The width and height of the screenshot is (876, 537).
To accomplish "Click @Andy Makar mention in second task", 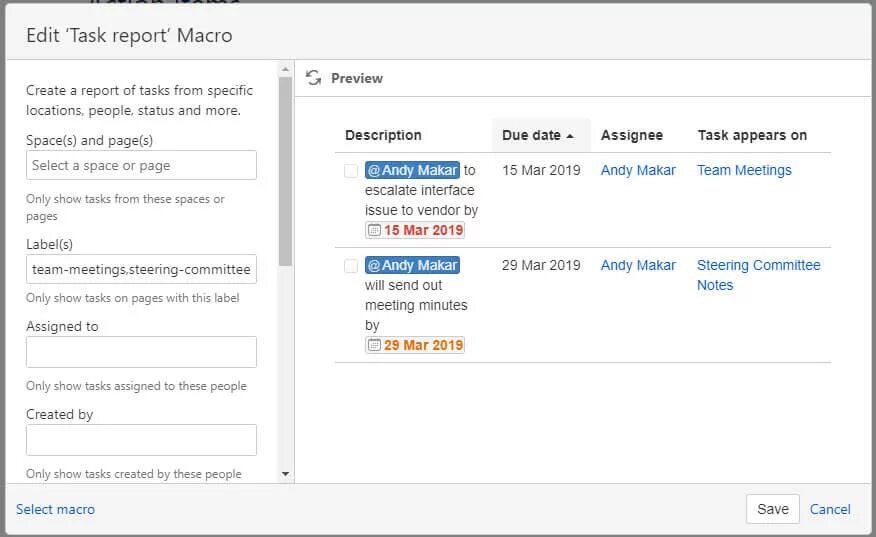I will (x=412, y=265).
